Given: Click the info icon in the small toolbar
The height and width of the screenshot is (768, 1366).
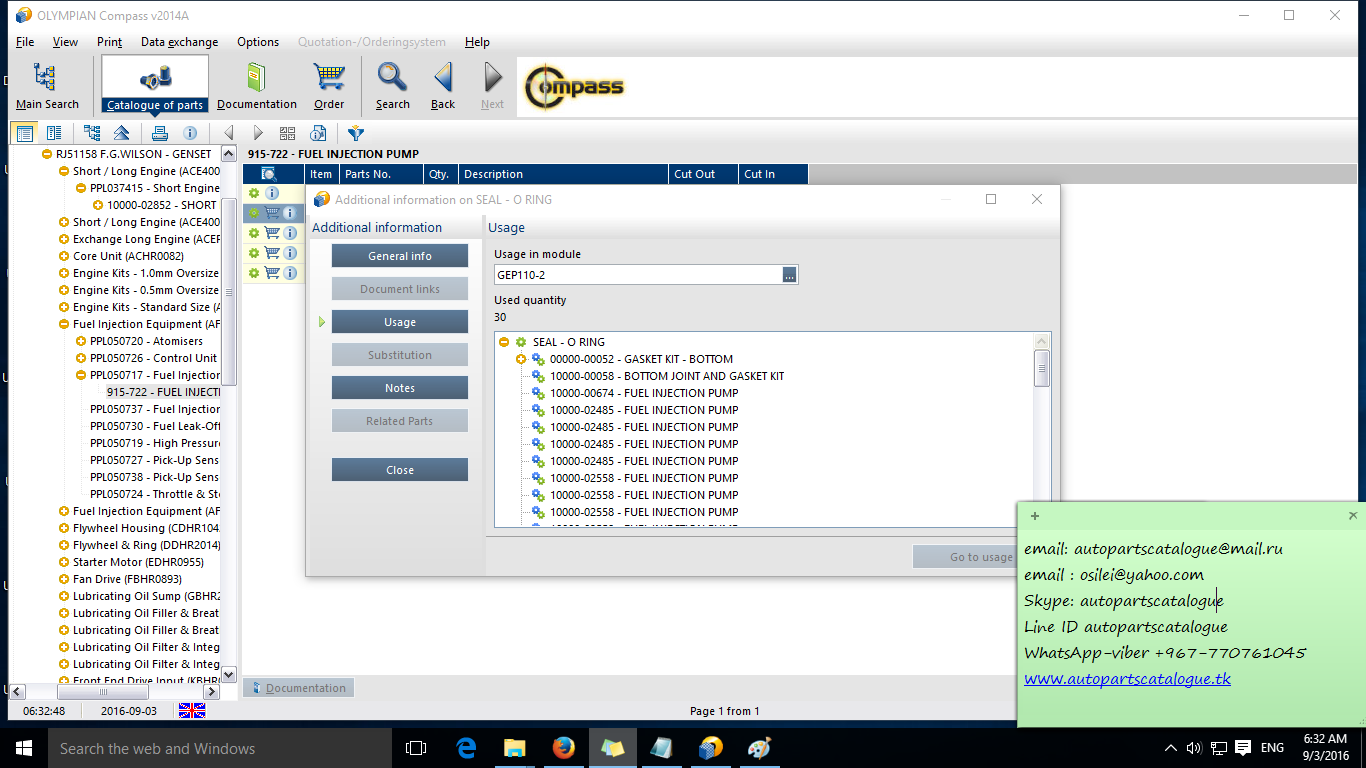Looking at the screenshot, I should 189,133.
